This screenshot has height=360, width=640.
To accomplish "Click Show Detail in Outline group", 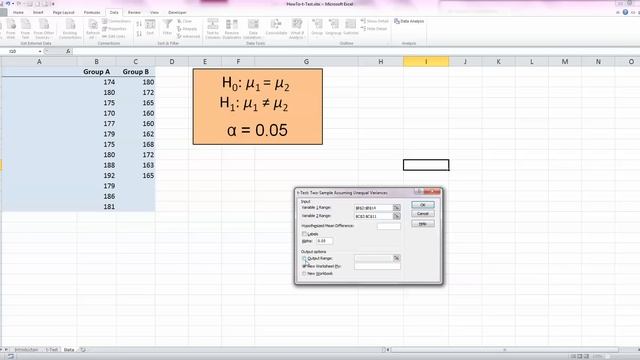I will click(375, 21).
